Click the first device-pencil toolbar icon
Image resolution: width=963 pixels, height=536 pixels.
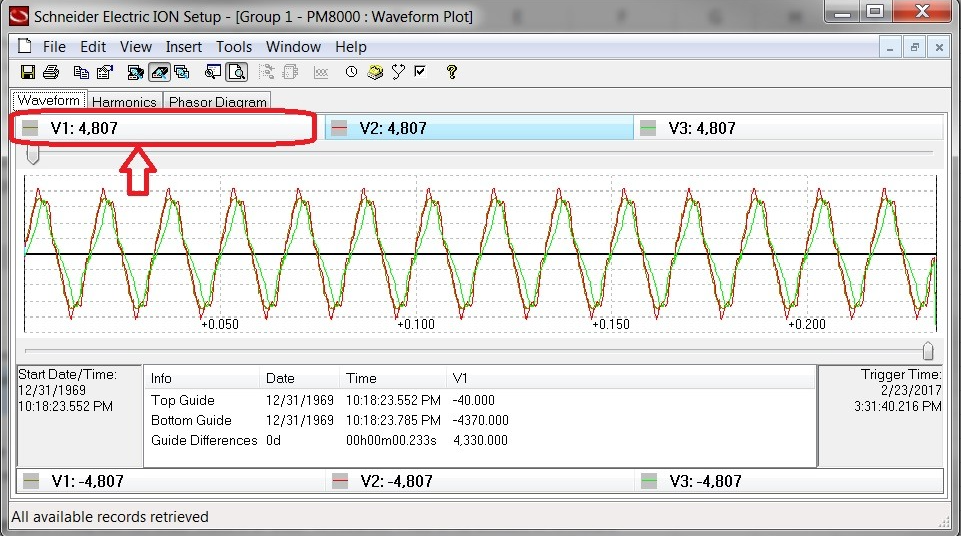135,72
